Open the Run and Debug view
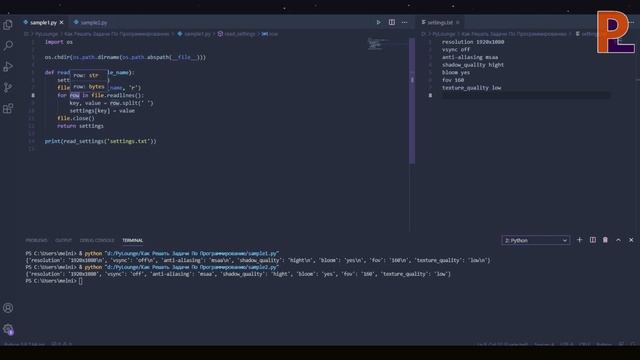The width and height of the screenshot is (640, 360). pyautogui.click(x=8, y=67)
